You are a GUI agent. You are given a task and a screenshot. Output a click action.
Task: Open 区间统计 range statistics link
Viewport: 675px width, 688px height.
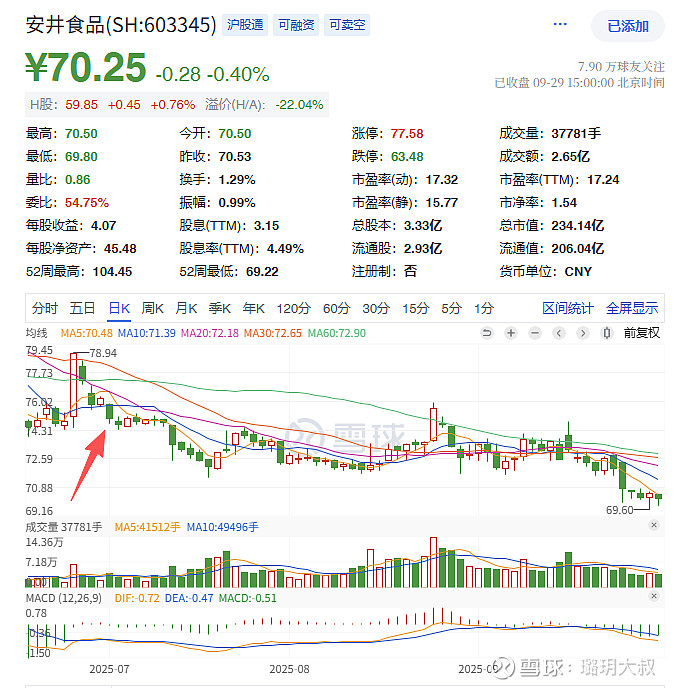(x=567, y=308)
